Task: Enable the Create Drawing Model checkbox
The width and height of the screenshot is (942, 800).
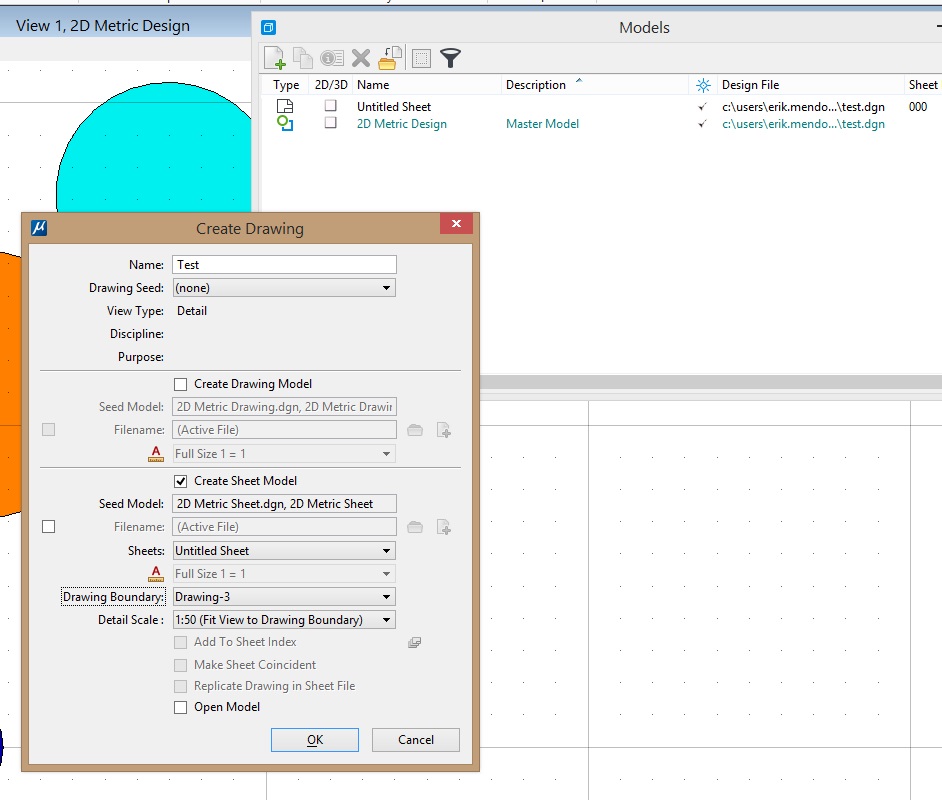Action: point(180,383)
